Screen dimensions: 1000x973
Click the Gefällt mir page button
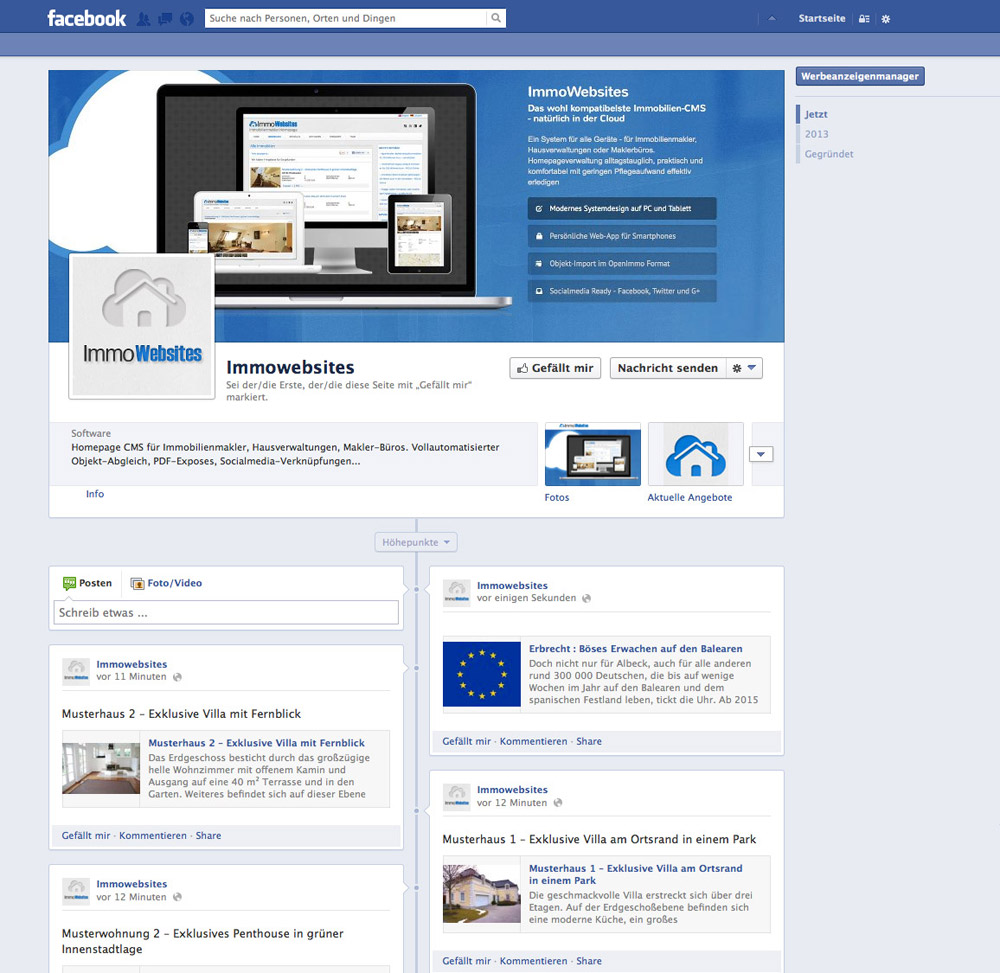(x=555, y=368)
